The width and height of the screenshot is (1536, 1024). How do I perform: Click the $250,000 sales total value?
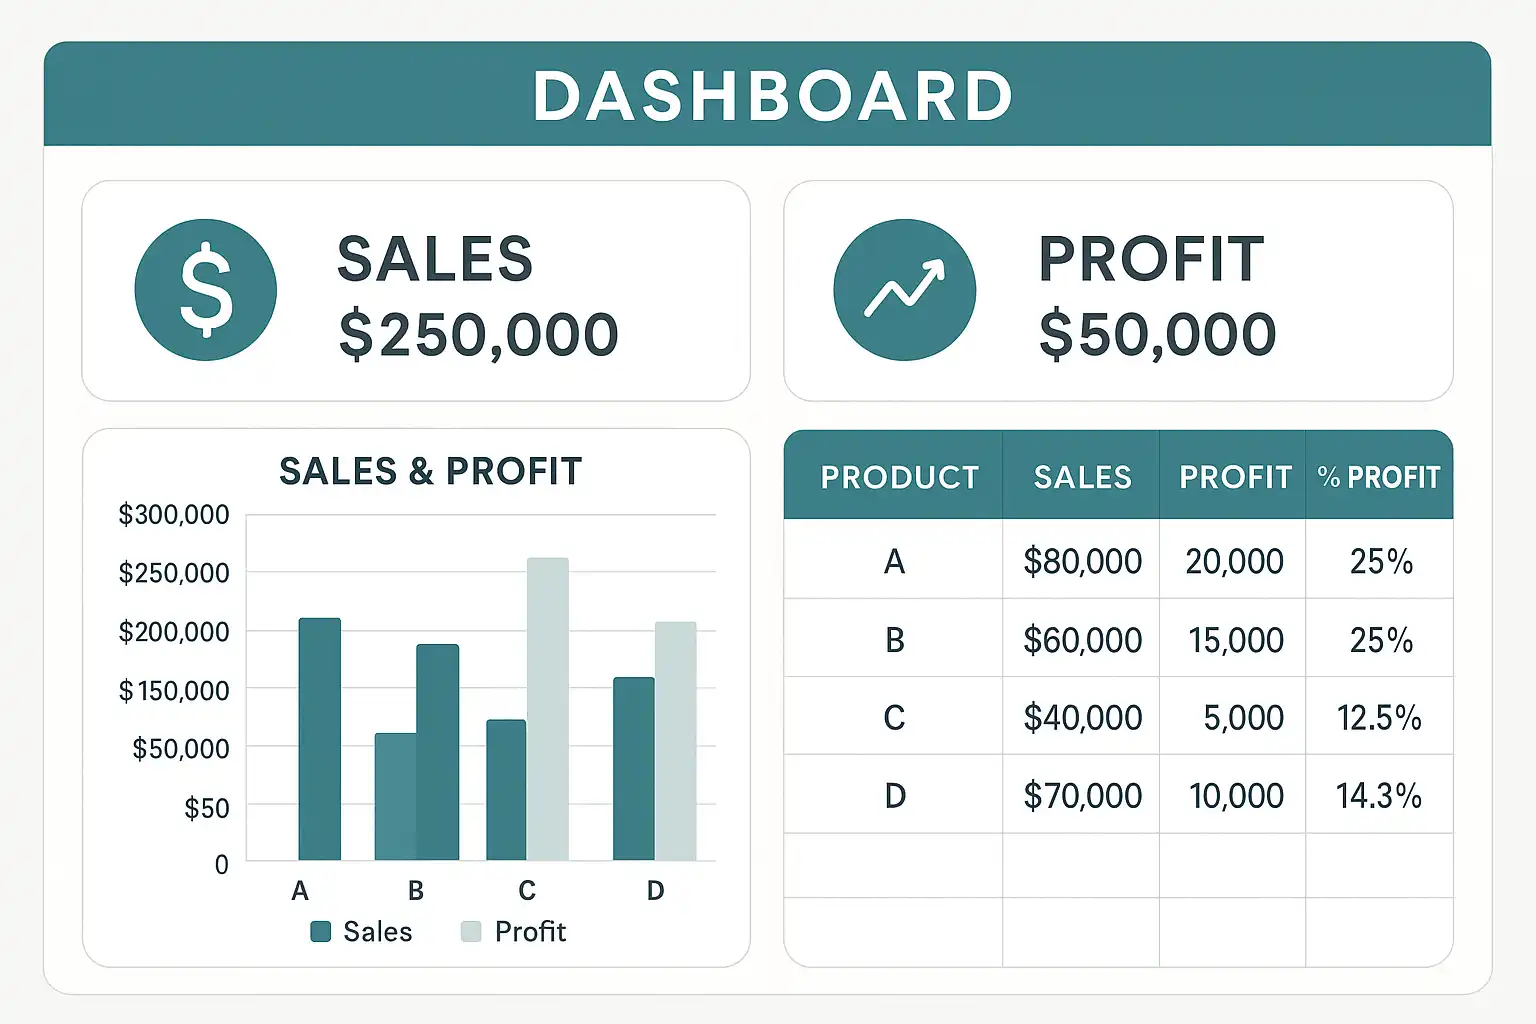pyautogui.click(x=478, y=334)
